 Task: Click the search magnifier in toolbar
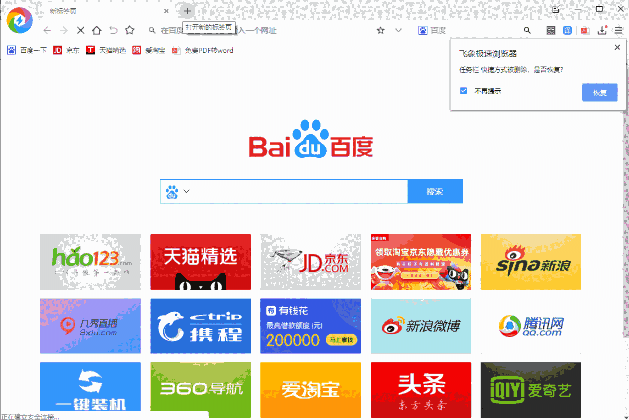pos(527,30)
